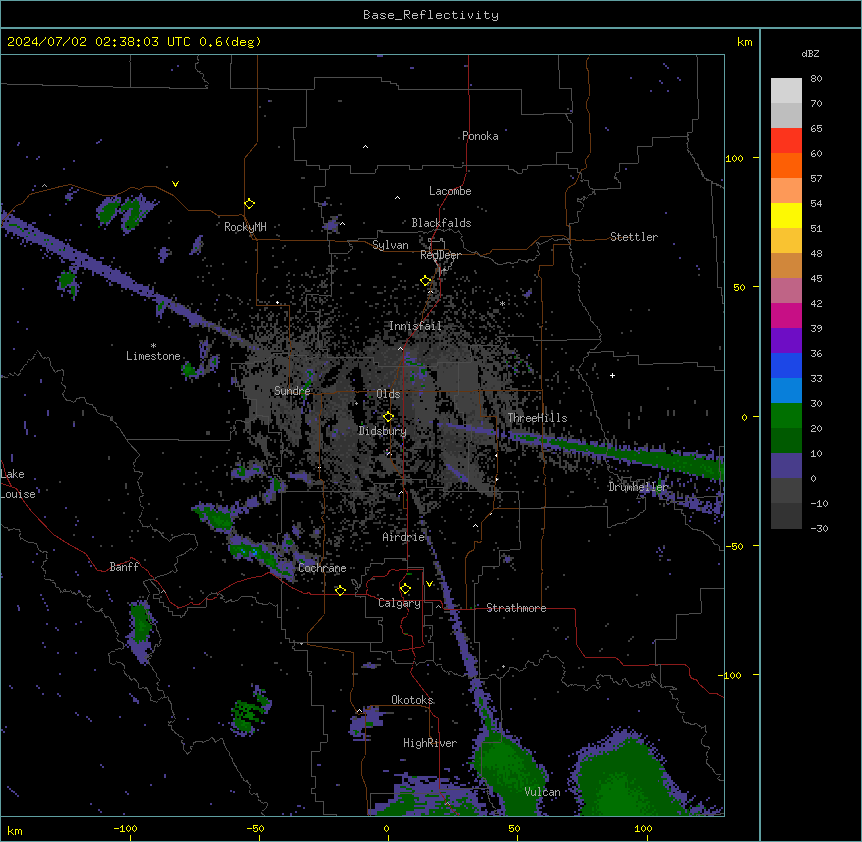Image resolution: width=862 pixels, height=842 pixels.
Task: Click the Stettler city label
Action: coord(634,237)
